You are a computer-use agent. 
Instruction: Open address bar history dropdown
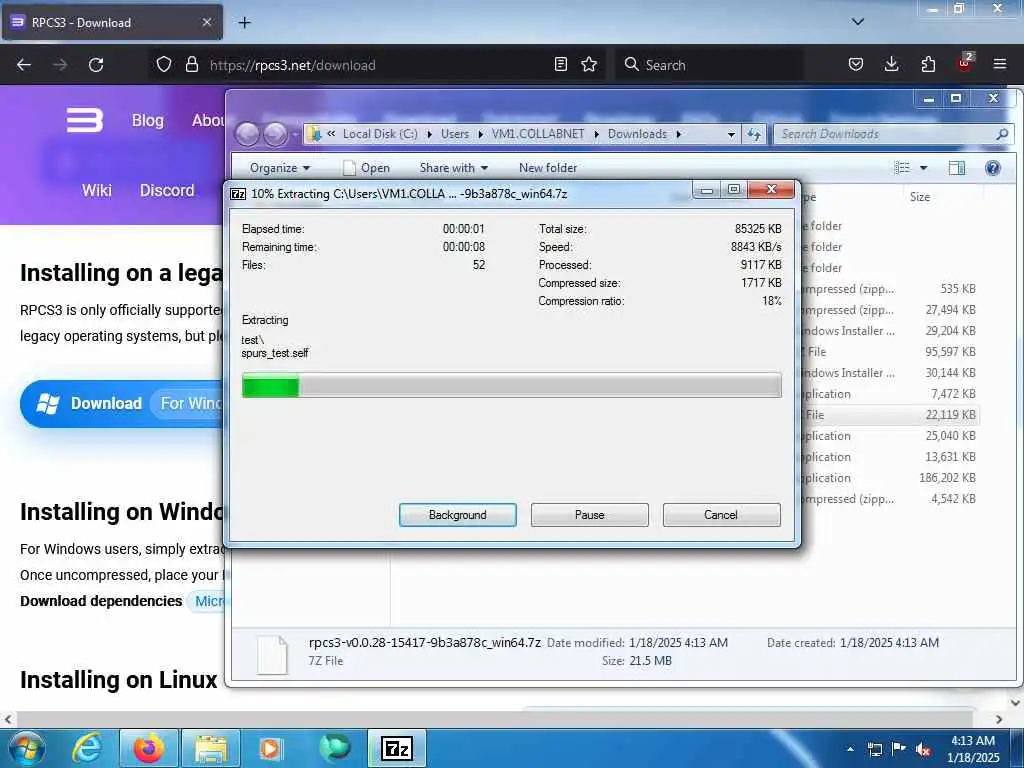pos(731,134)
